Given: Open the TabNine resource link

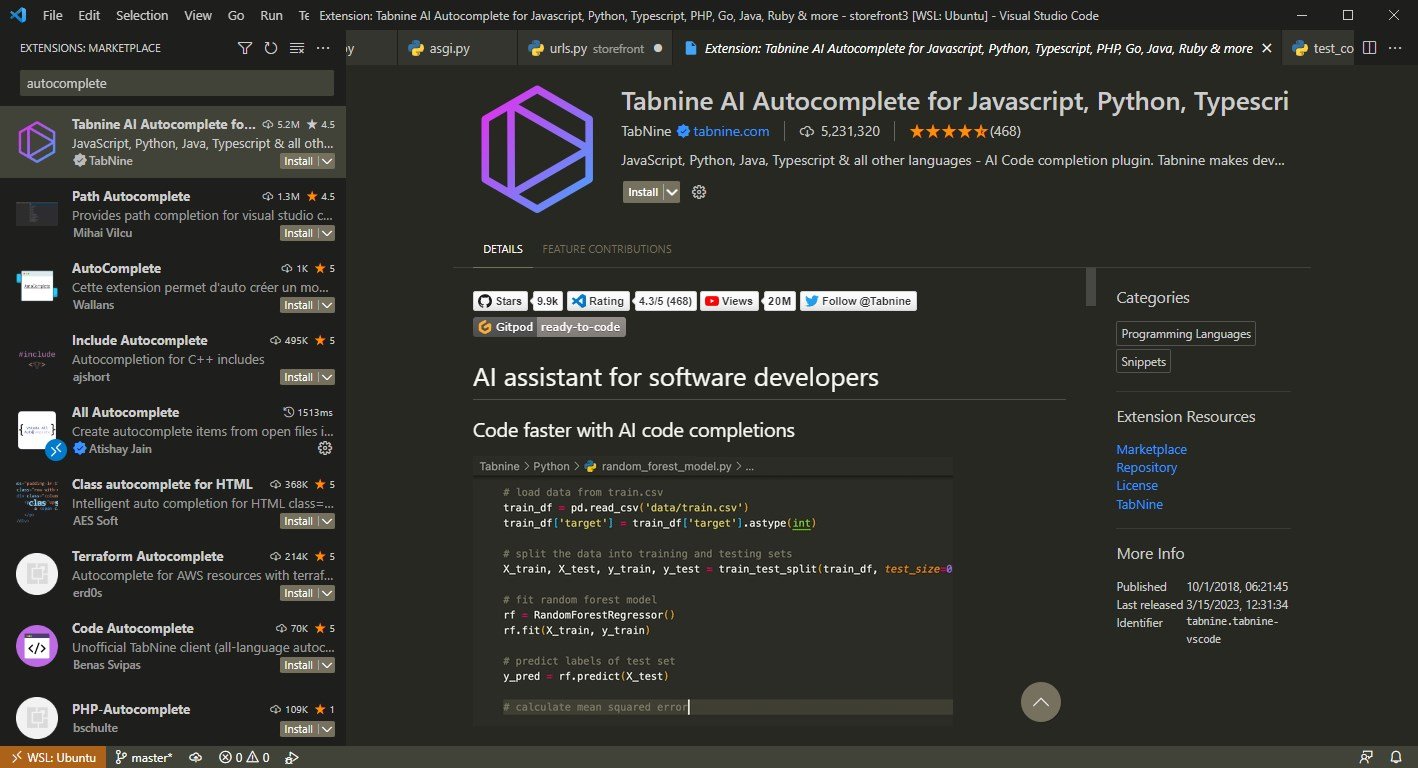Looking at the screenshot, I should [1139, 505].
